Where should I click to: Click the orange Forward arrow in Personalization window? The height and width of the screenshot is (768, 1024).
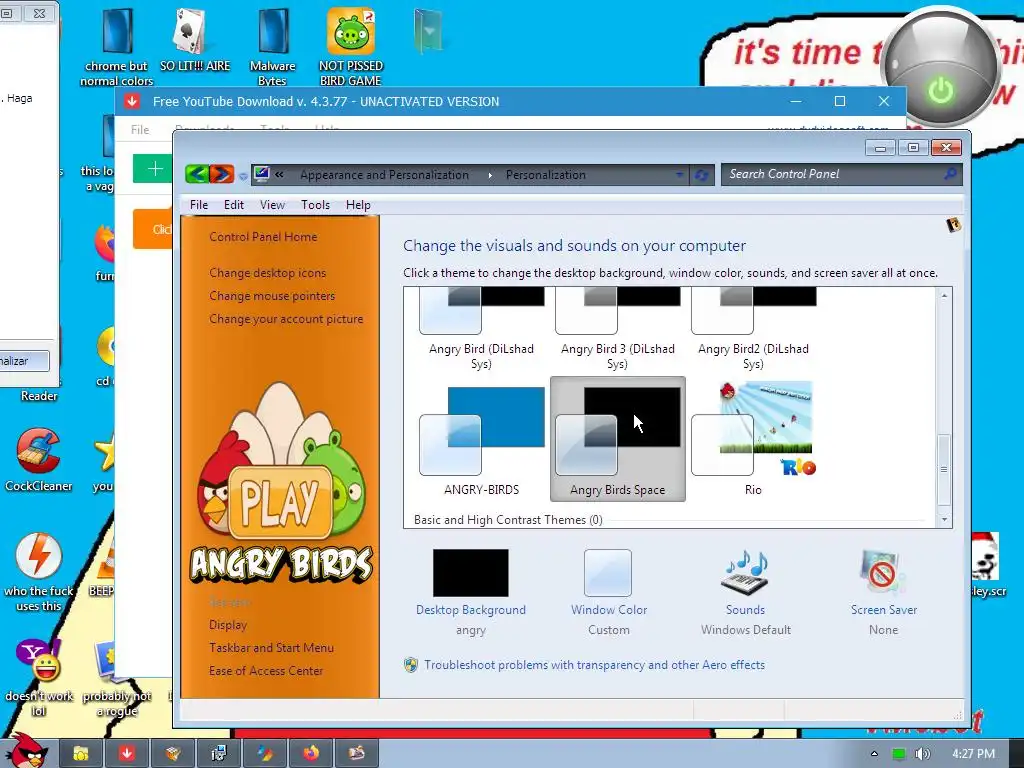pos(221,174)
